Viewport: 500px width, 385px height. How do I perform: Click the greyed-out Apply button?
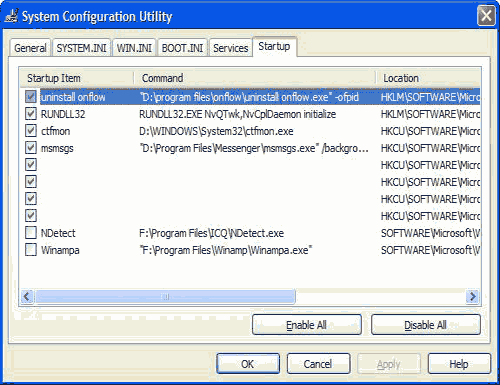pos(389,364)
